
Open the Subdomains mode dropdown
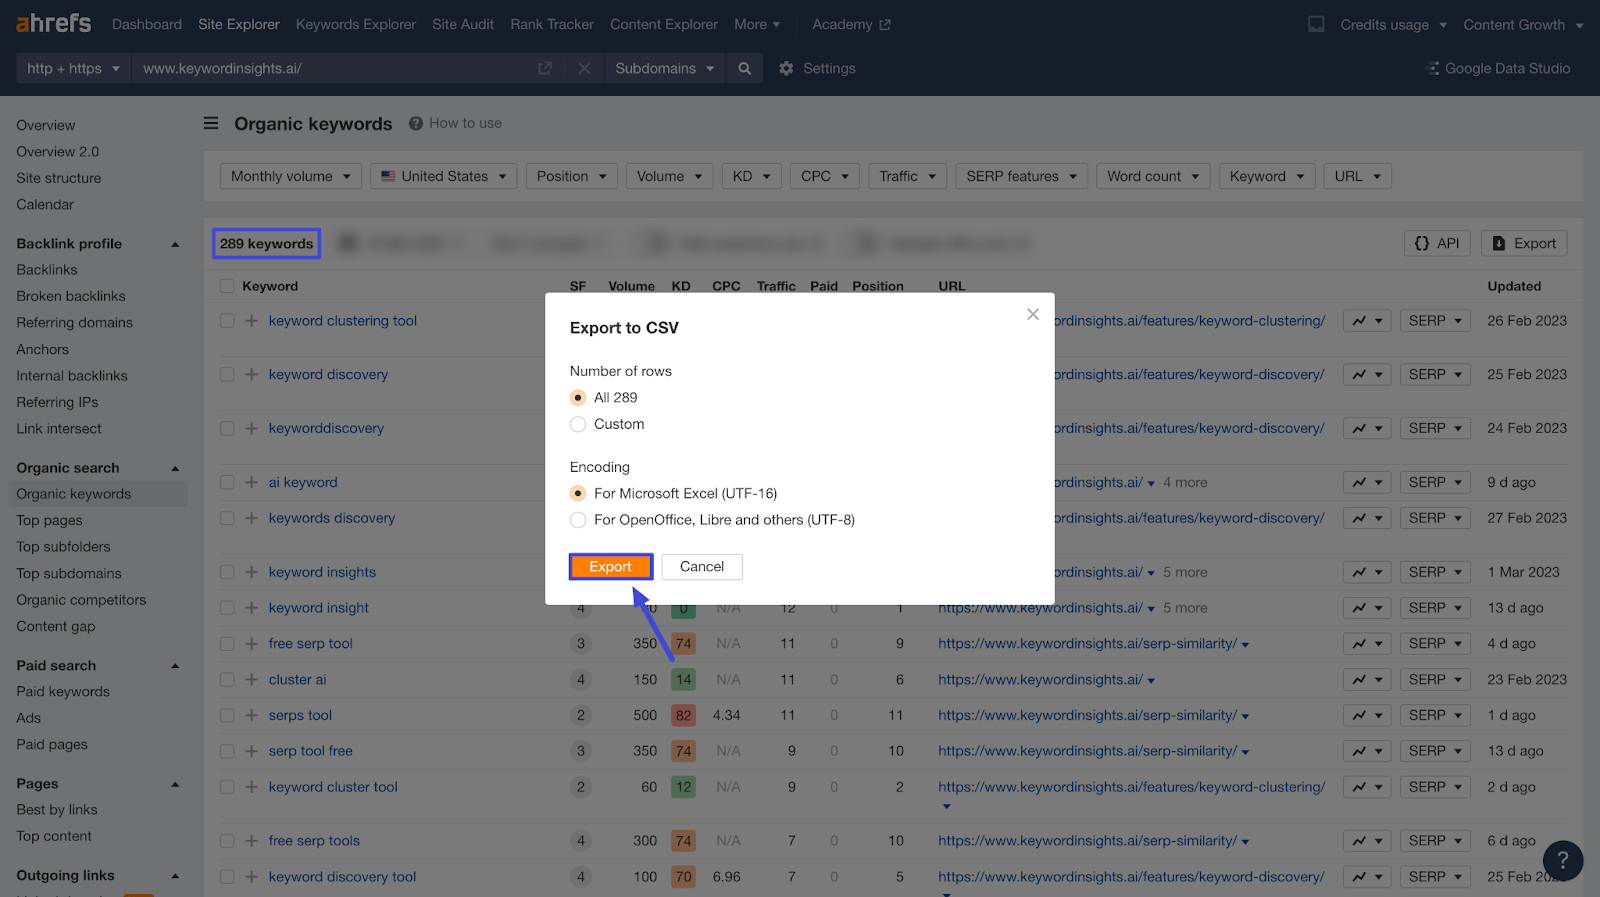pyautogui.click(x=664, y=68)
